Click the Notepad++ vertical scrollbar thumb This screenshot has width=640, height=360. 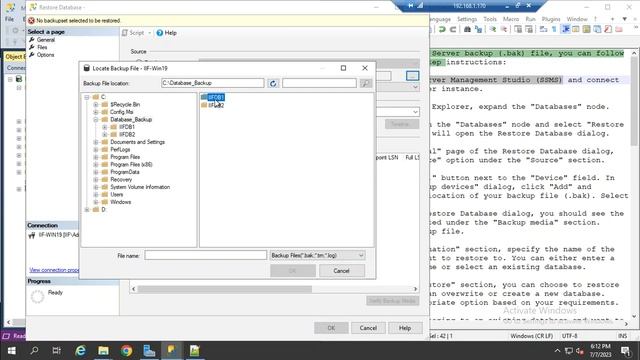click(x=634, y=100)
